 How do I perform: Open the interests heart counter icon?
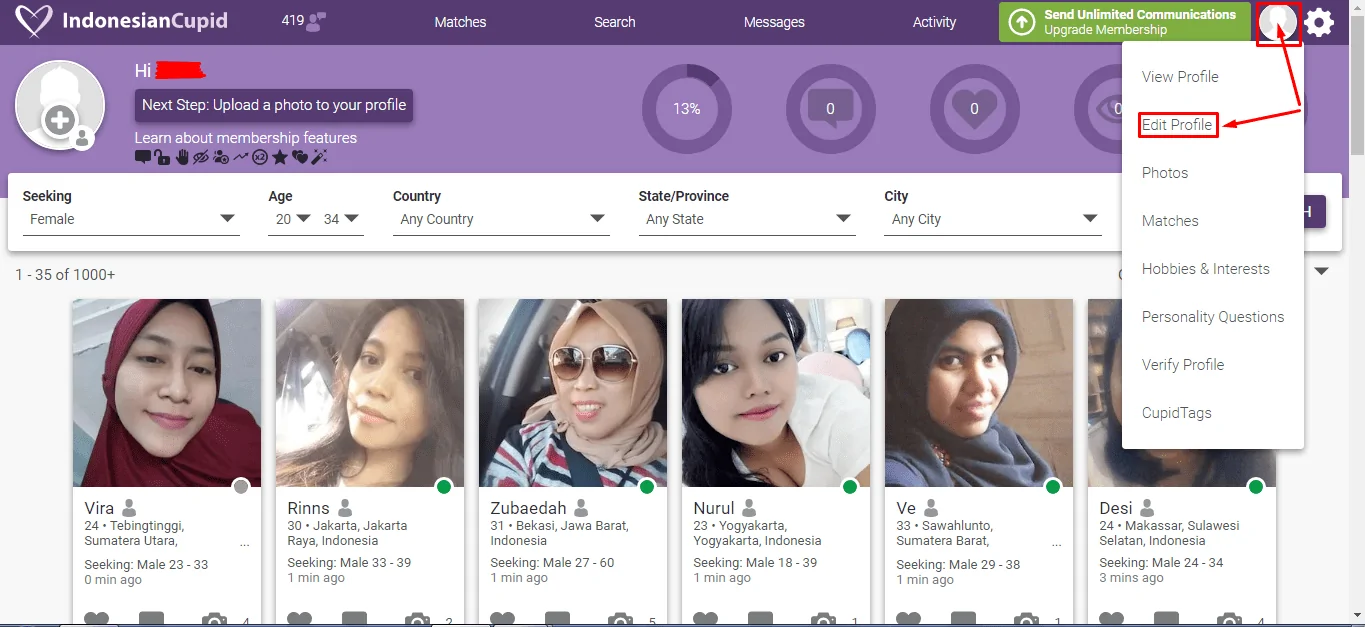[974, 108]
